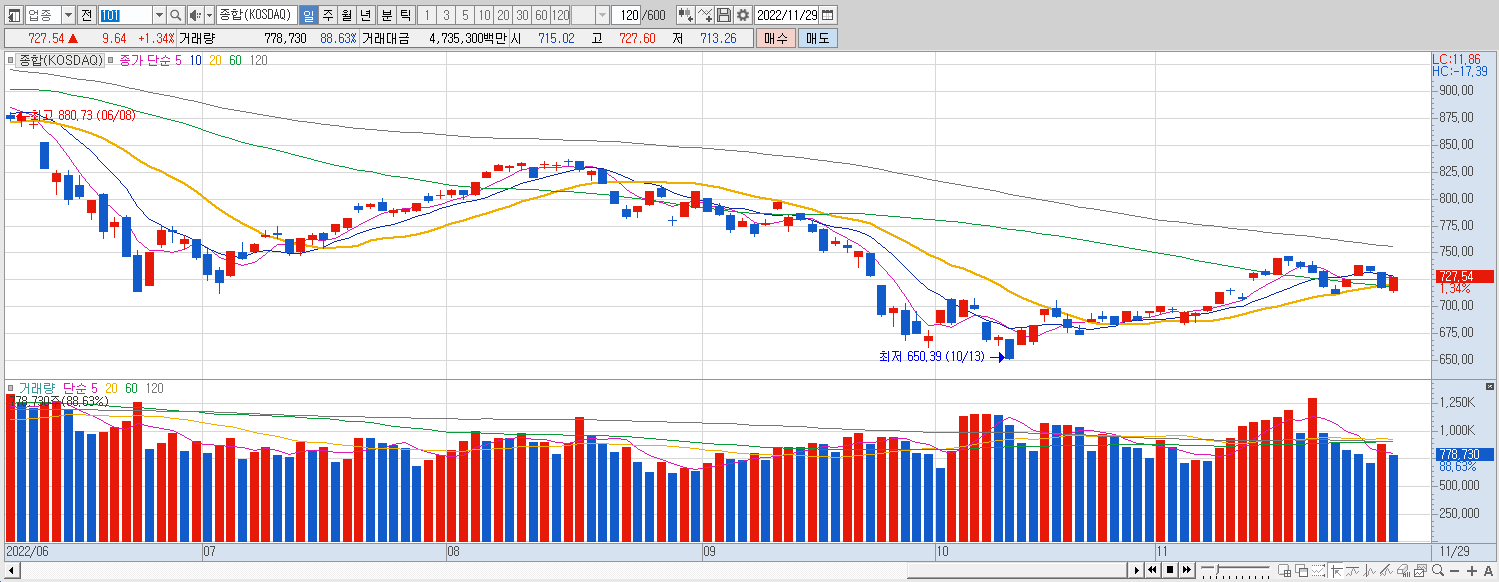Select the 분 minute period tab
Screen dimensions: 1499x582
coord(386,15)
